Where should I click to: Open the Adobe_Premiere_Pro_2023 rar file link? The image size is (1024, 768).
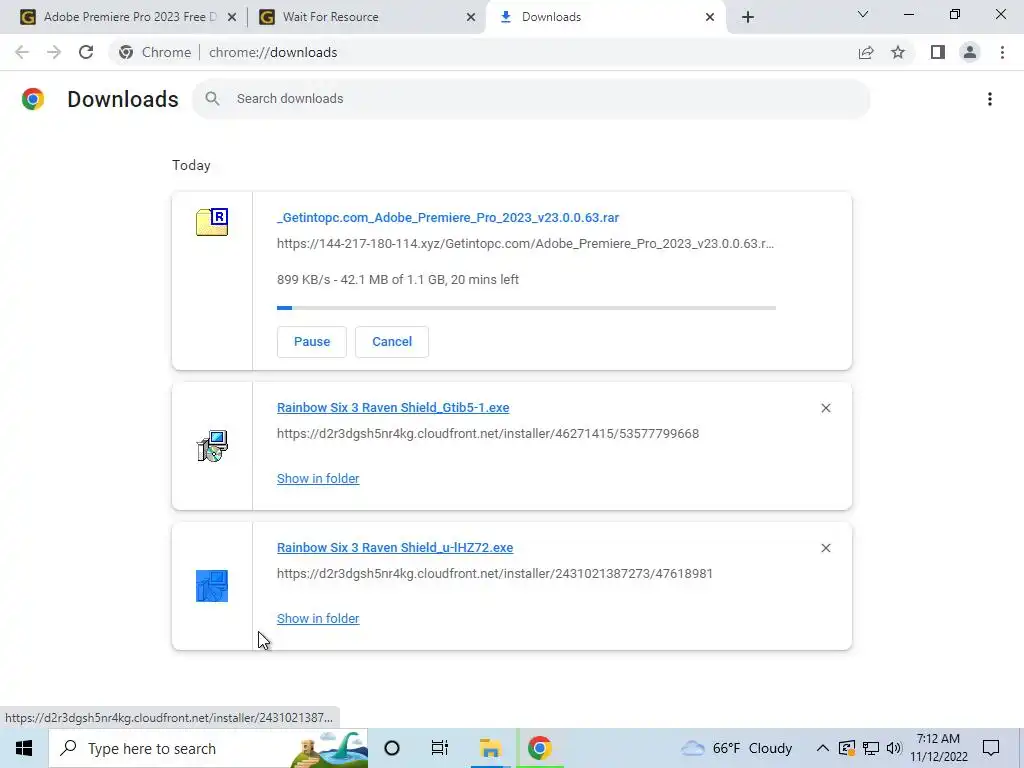pos(448,217)
